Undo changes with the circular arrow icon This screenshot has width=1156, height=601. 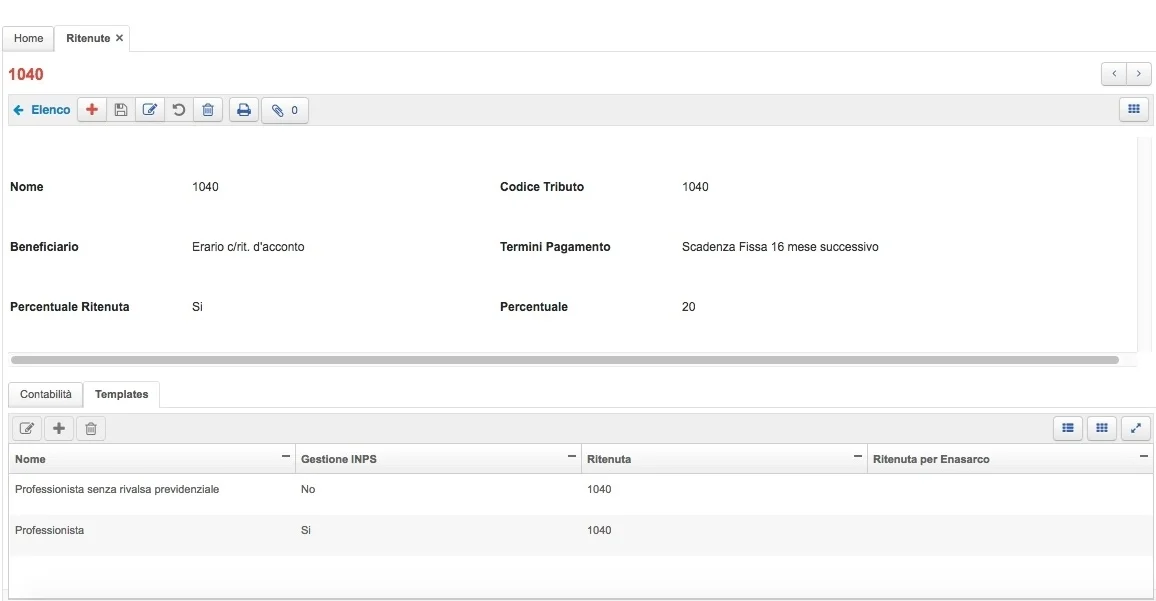(x=178, y=110)
